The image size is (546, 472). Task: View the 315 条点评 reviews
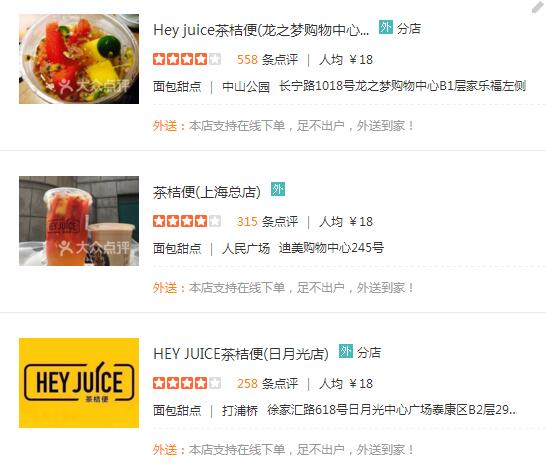(267, 222)
